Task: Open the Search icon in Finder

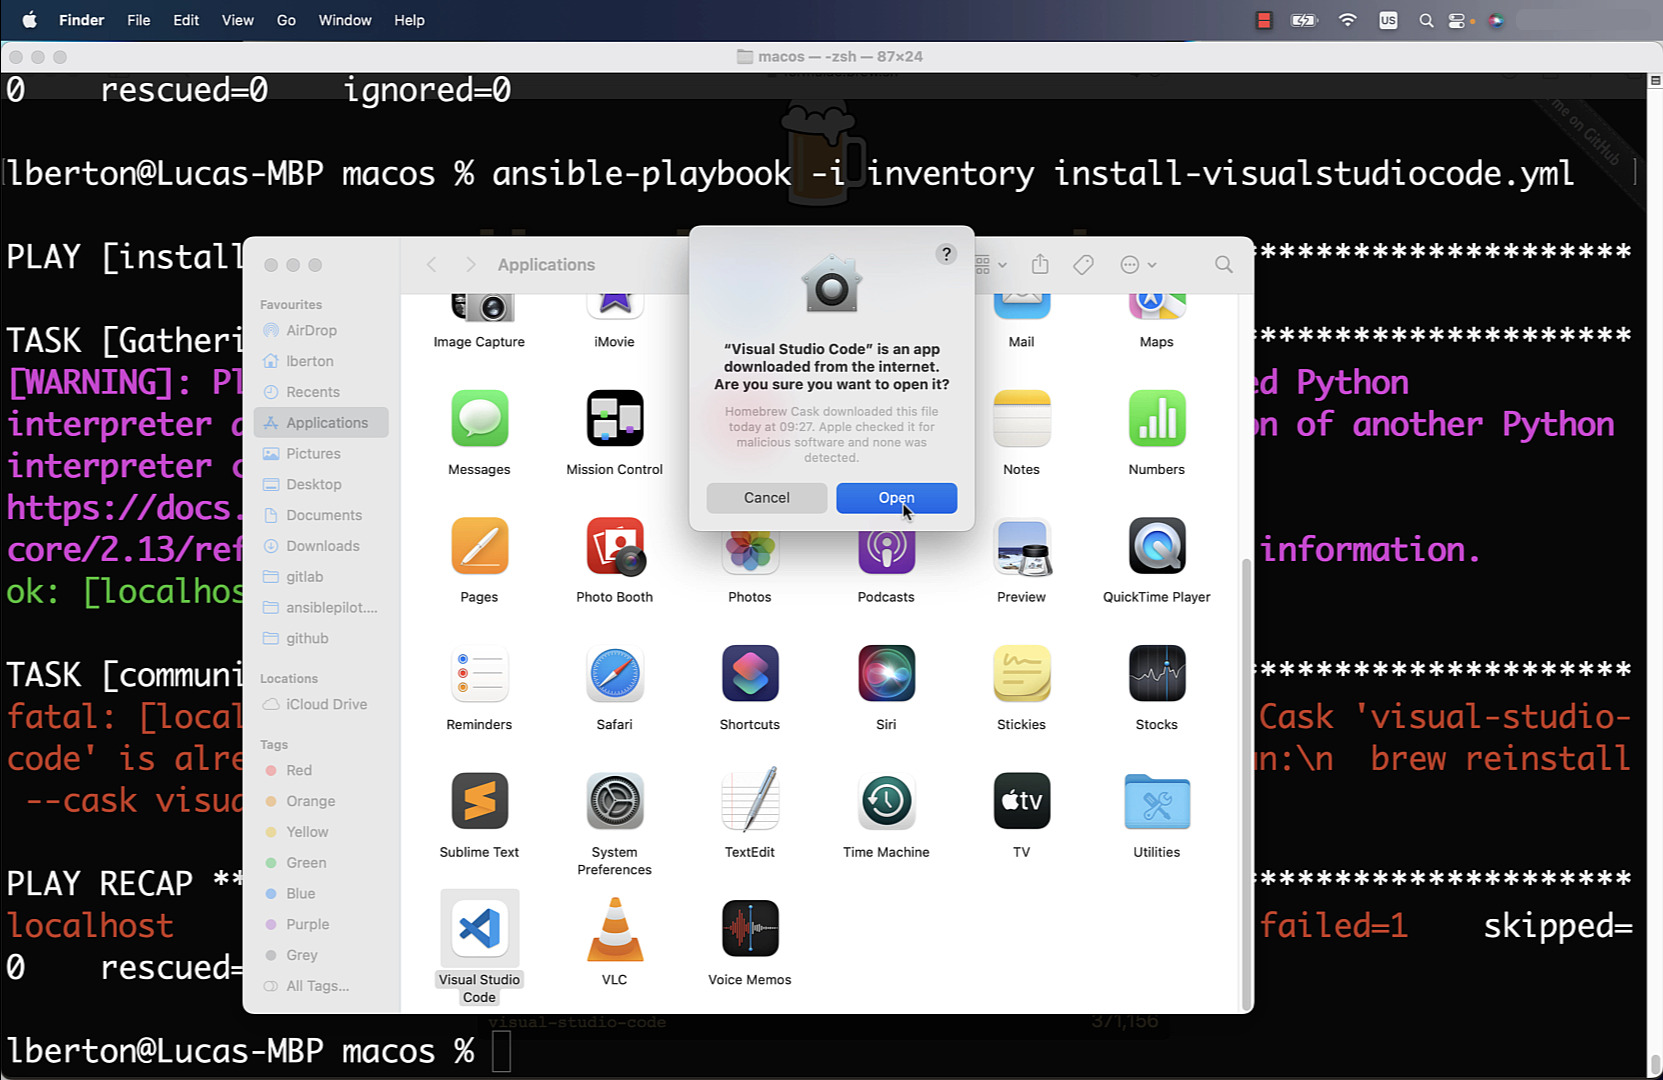Action: [x=1223, y=264]
